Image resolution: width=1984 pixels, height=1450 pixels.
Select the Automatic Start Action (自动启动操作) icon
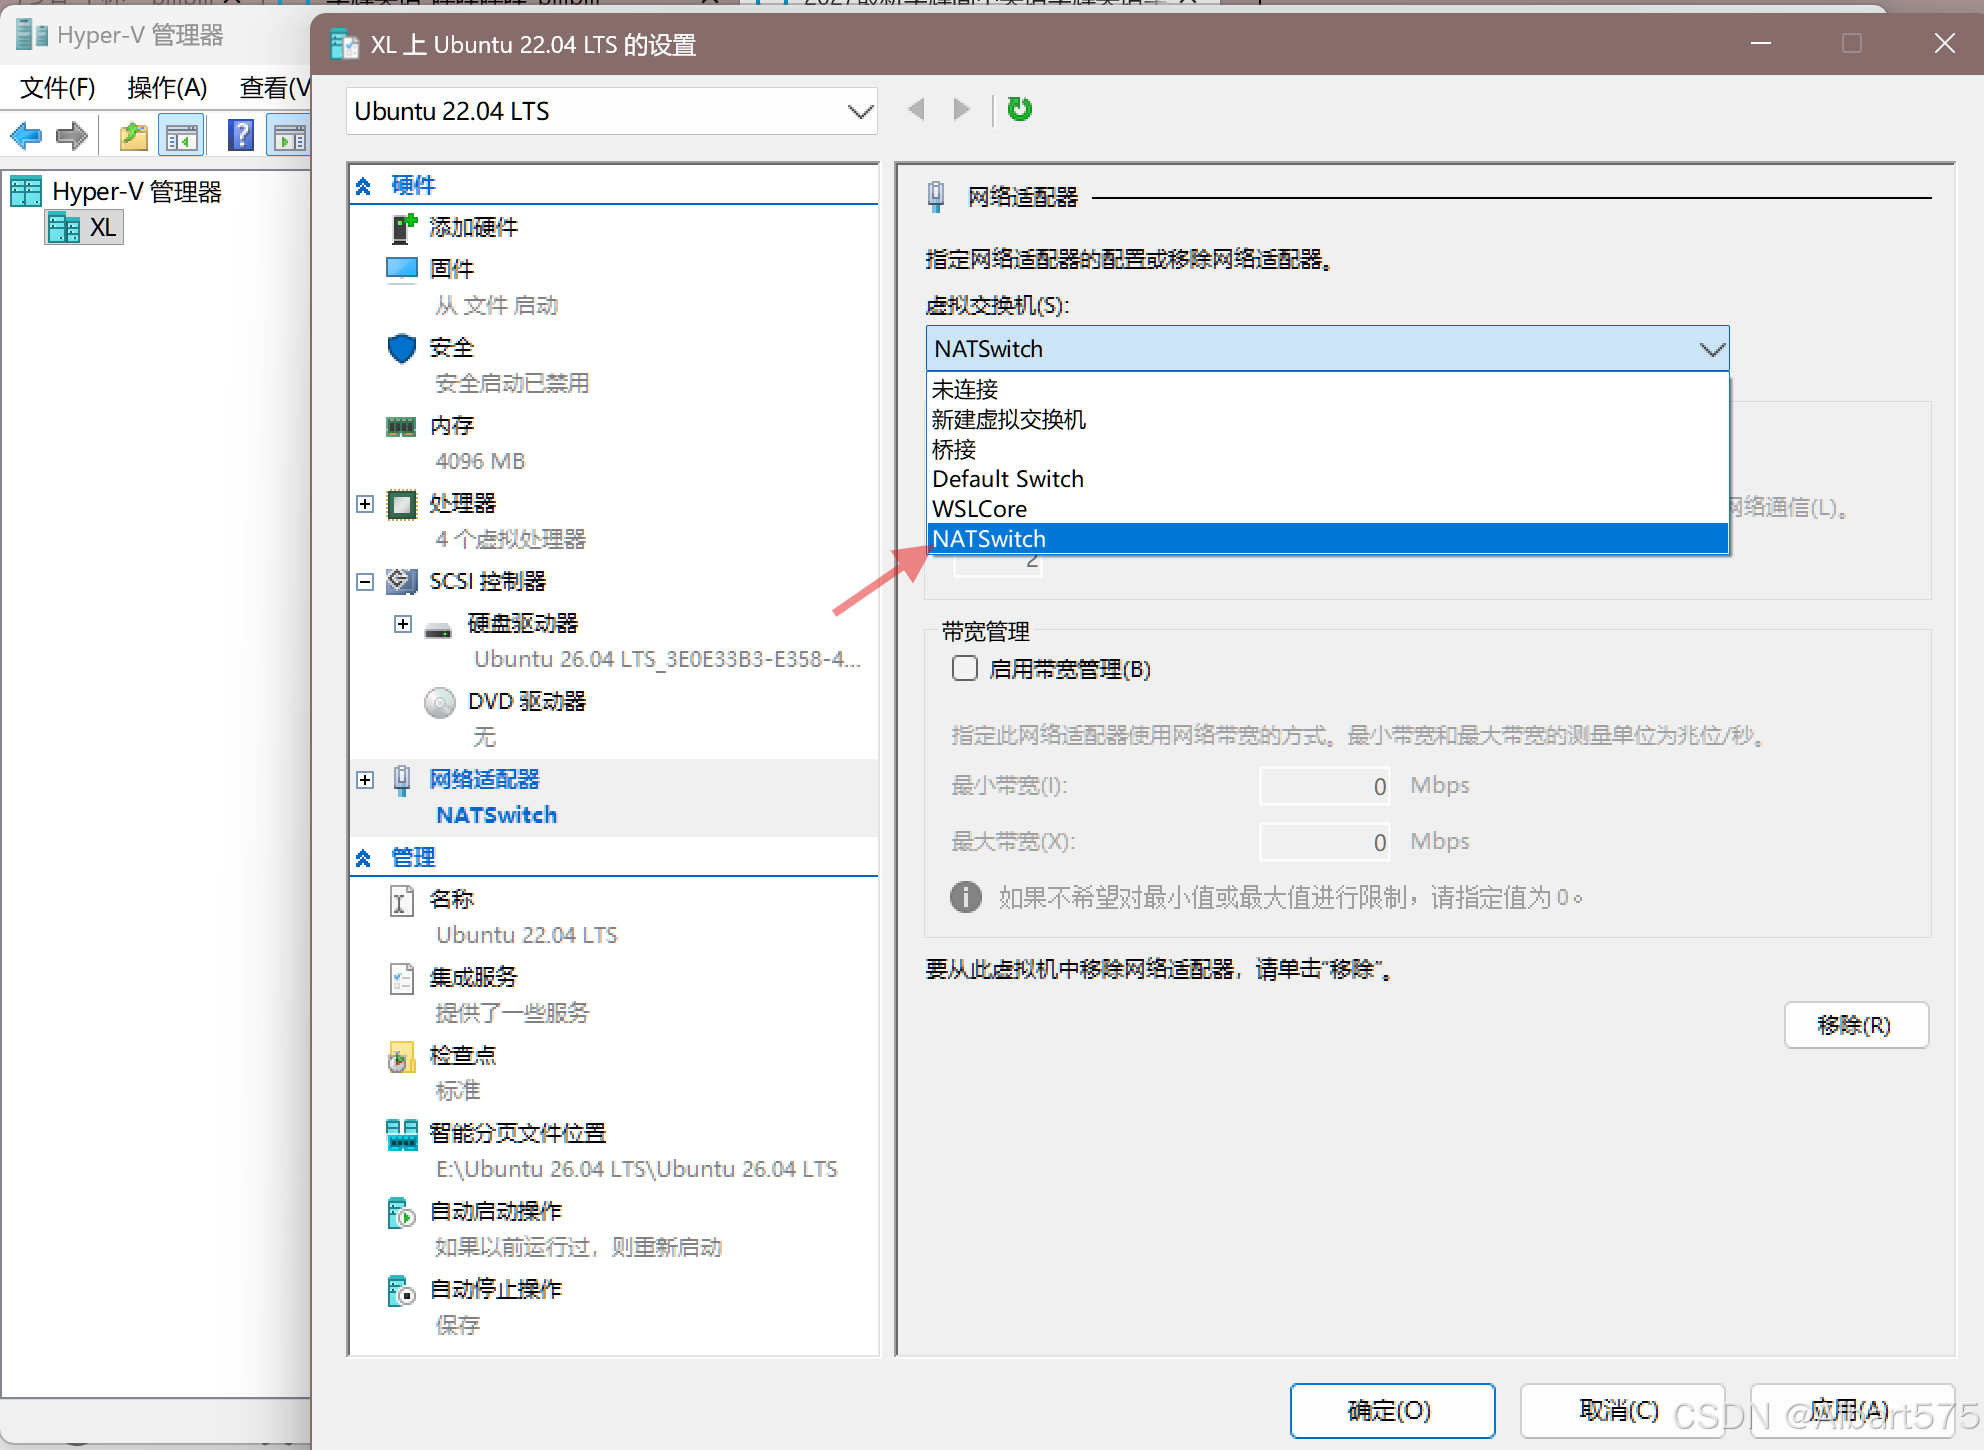pos(401,1212)
